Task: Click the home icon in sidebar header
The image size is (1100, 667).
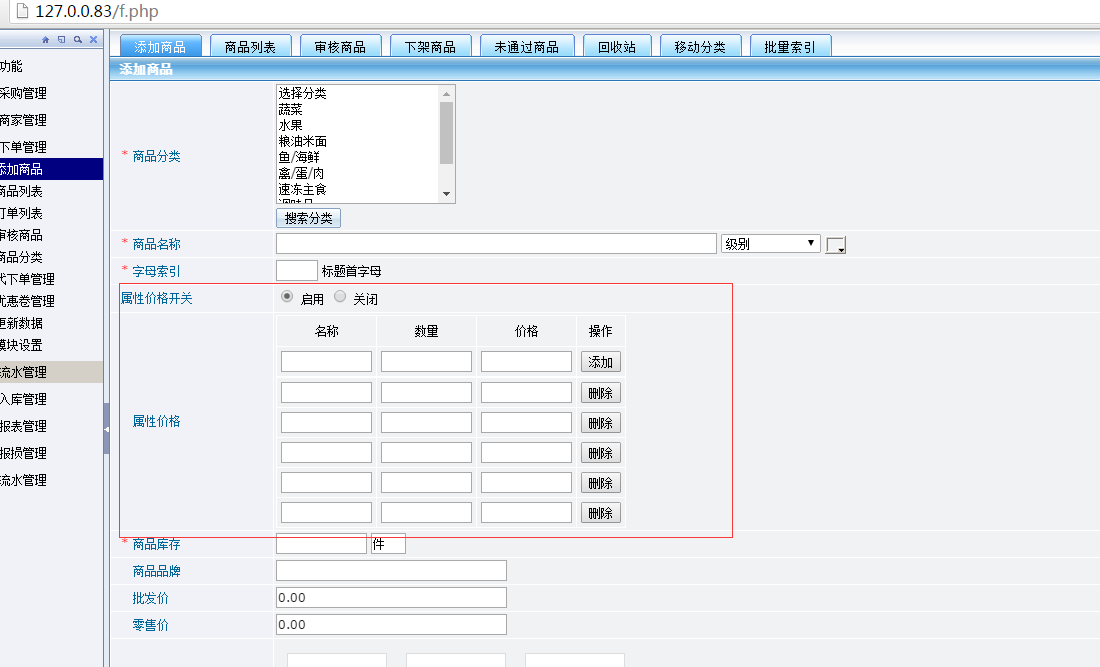Action: (x=46, y=40)
